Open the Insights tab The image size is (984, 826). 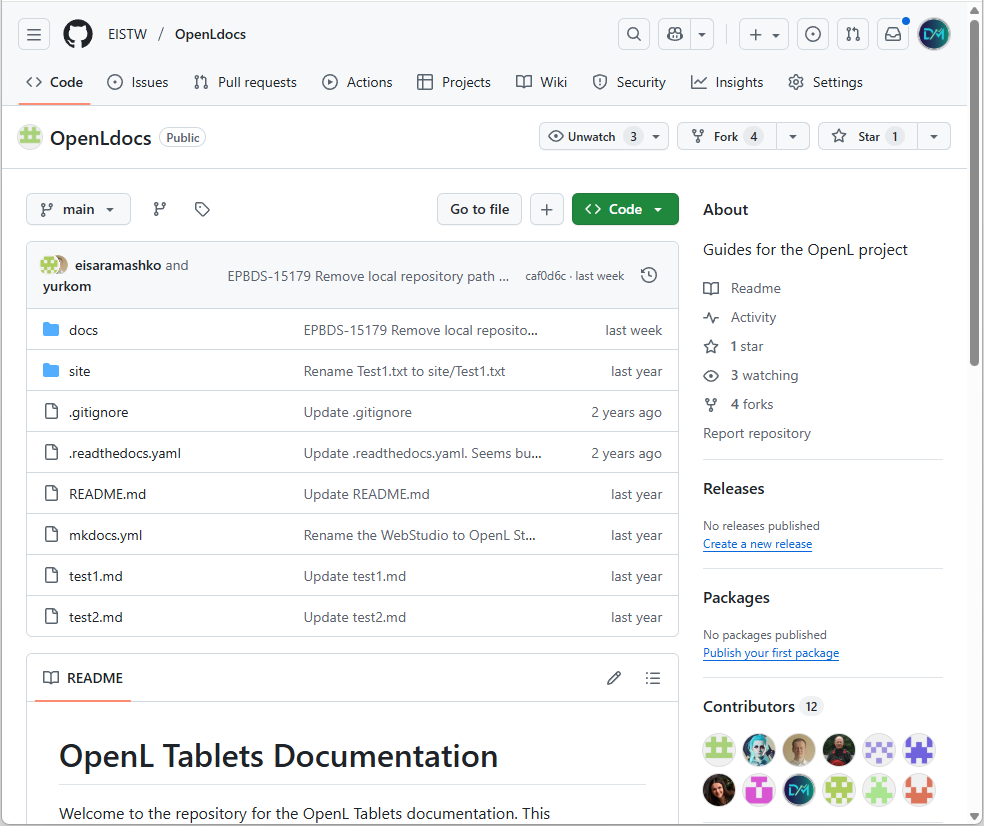[727, 82]
